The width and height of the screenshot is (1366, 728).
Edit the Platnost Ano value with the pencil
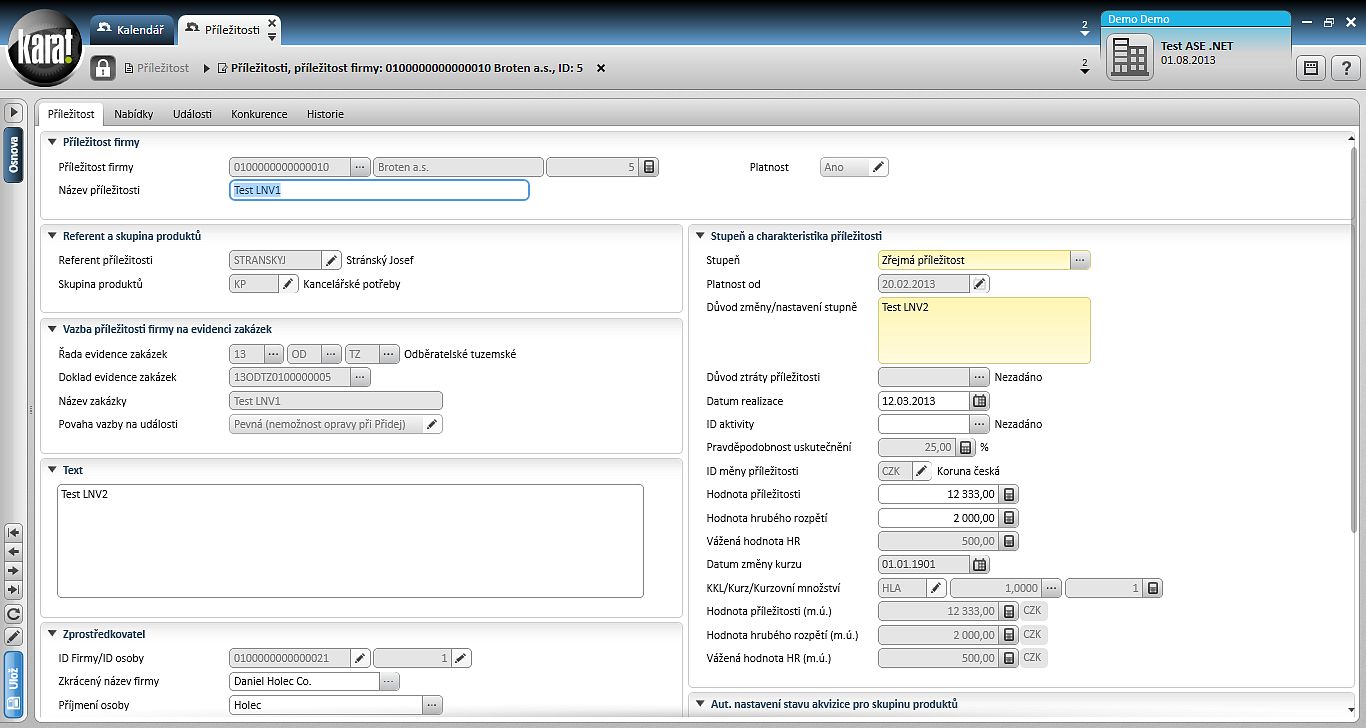point(878,167)
